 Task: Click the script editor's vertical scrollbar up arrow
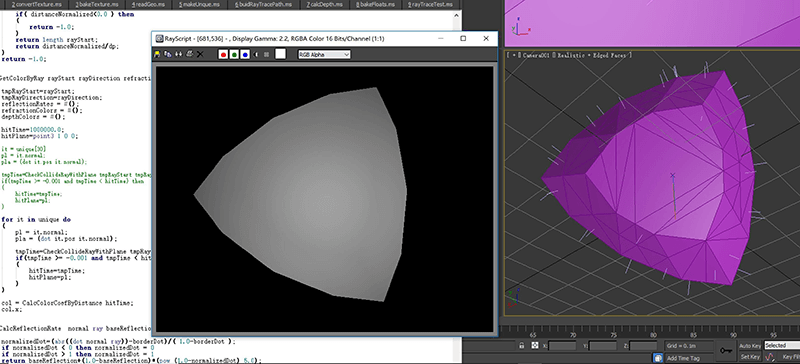pos(456,15)
